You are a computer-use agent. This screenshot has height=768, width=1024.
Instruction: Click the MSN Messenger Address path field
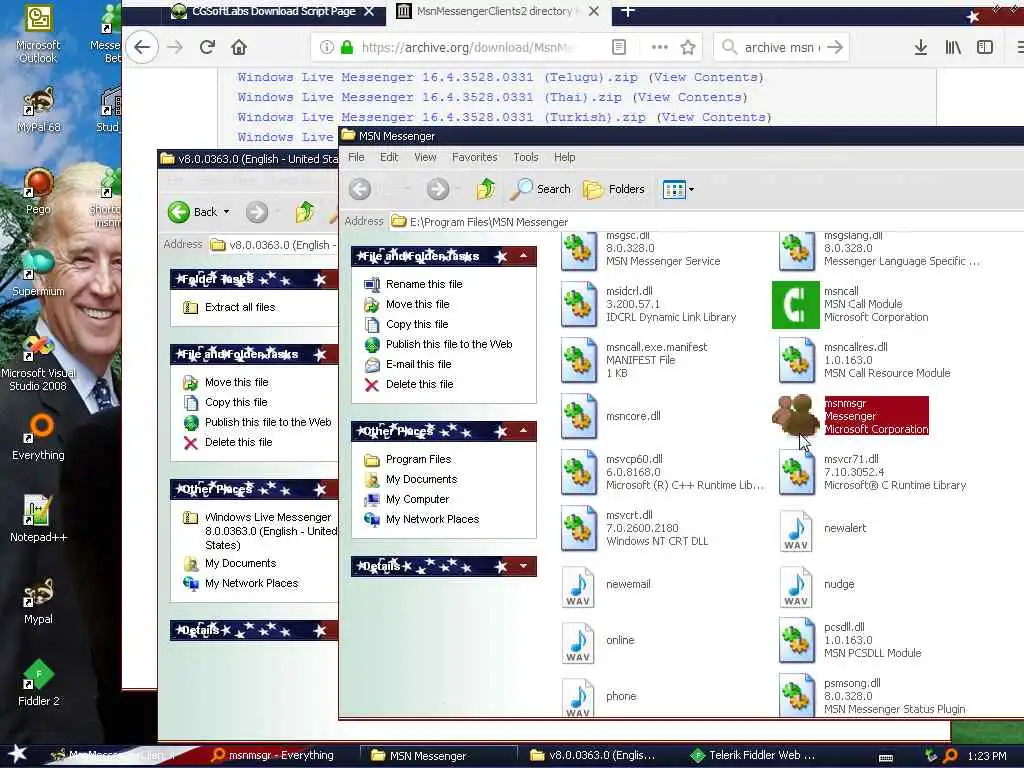pyautogui.click(x=705, y=222)
